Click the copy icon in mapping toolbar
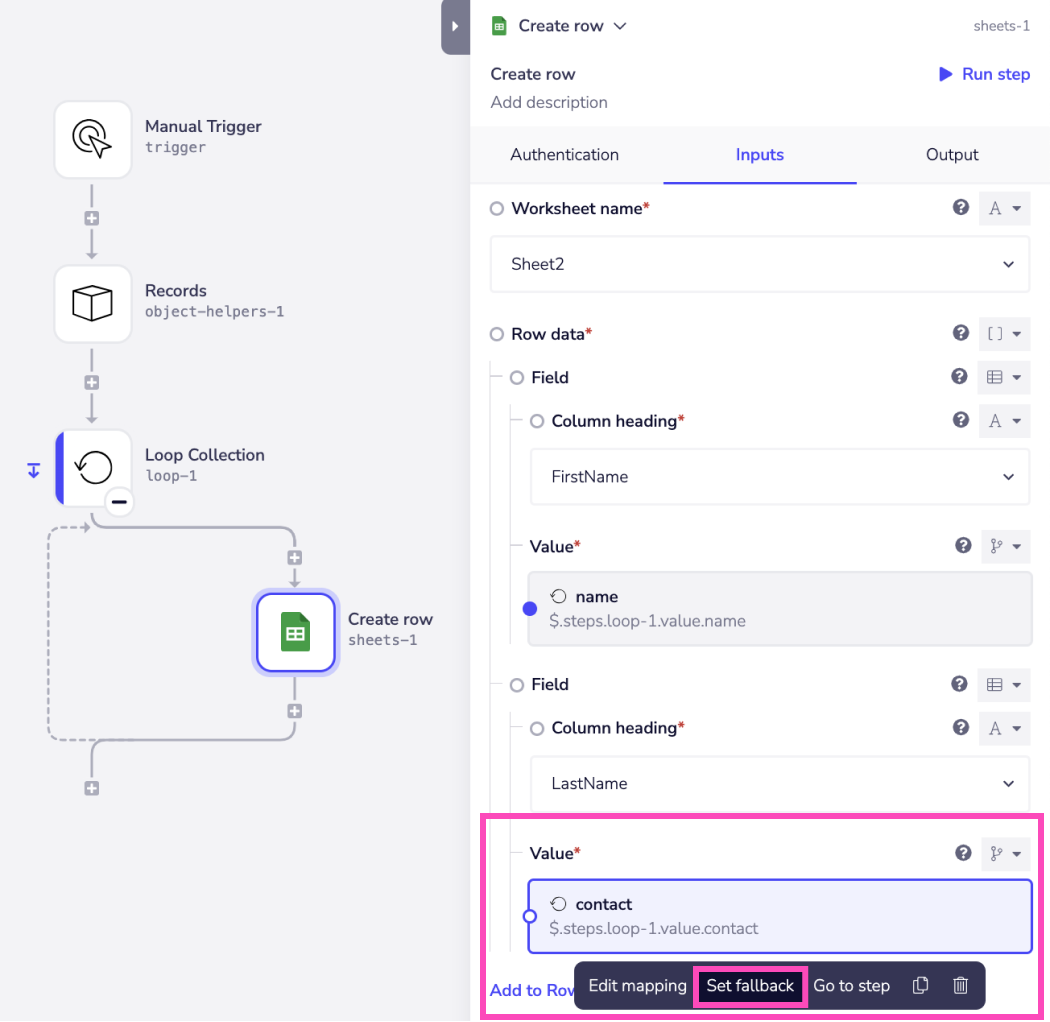This screenshot has height=1022, width=1050. (920, 986)
